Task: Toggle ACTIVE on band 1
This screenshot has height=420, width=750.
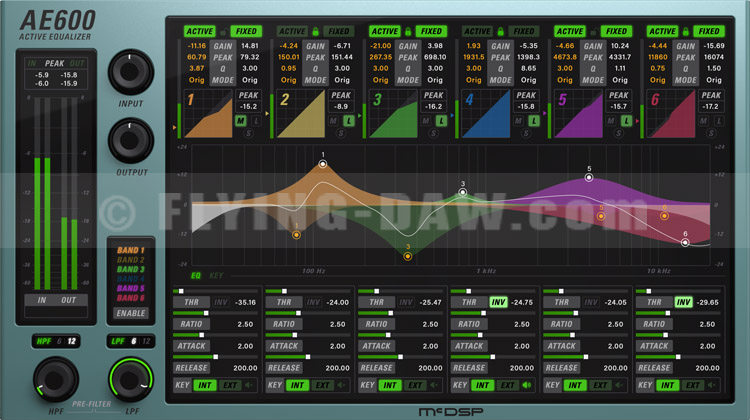Action: [199, 32]
